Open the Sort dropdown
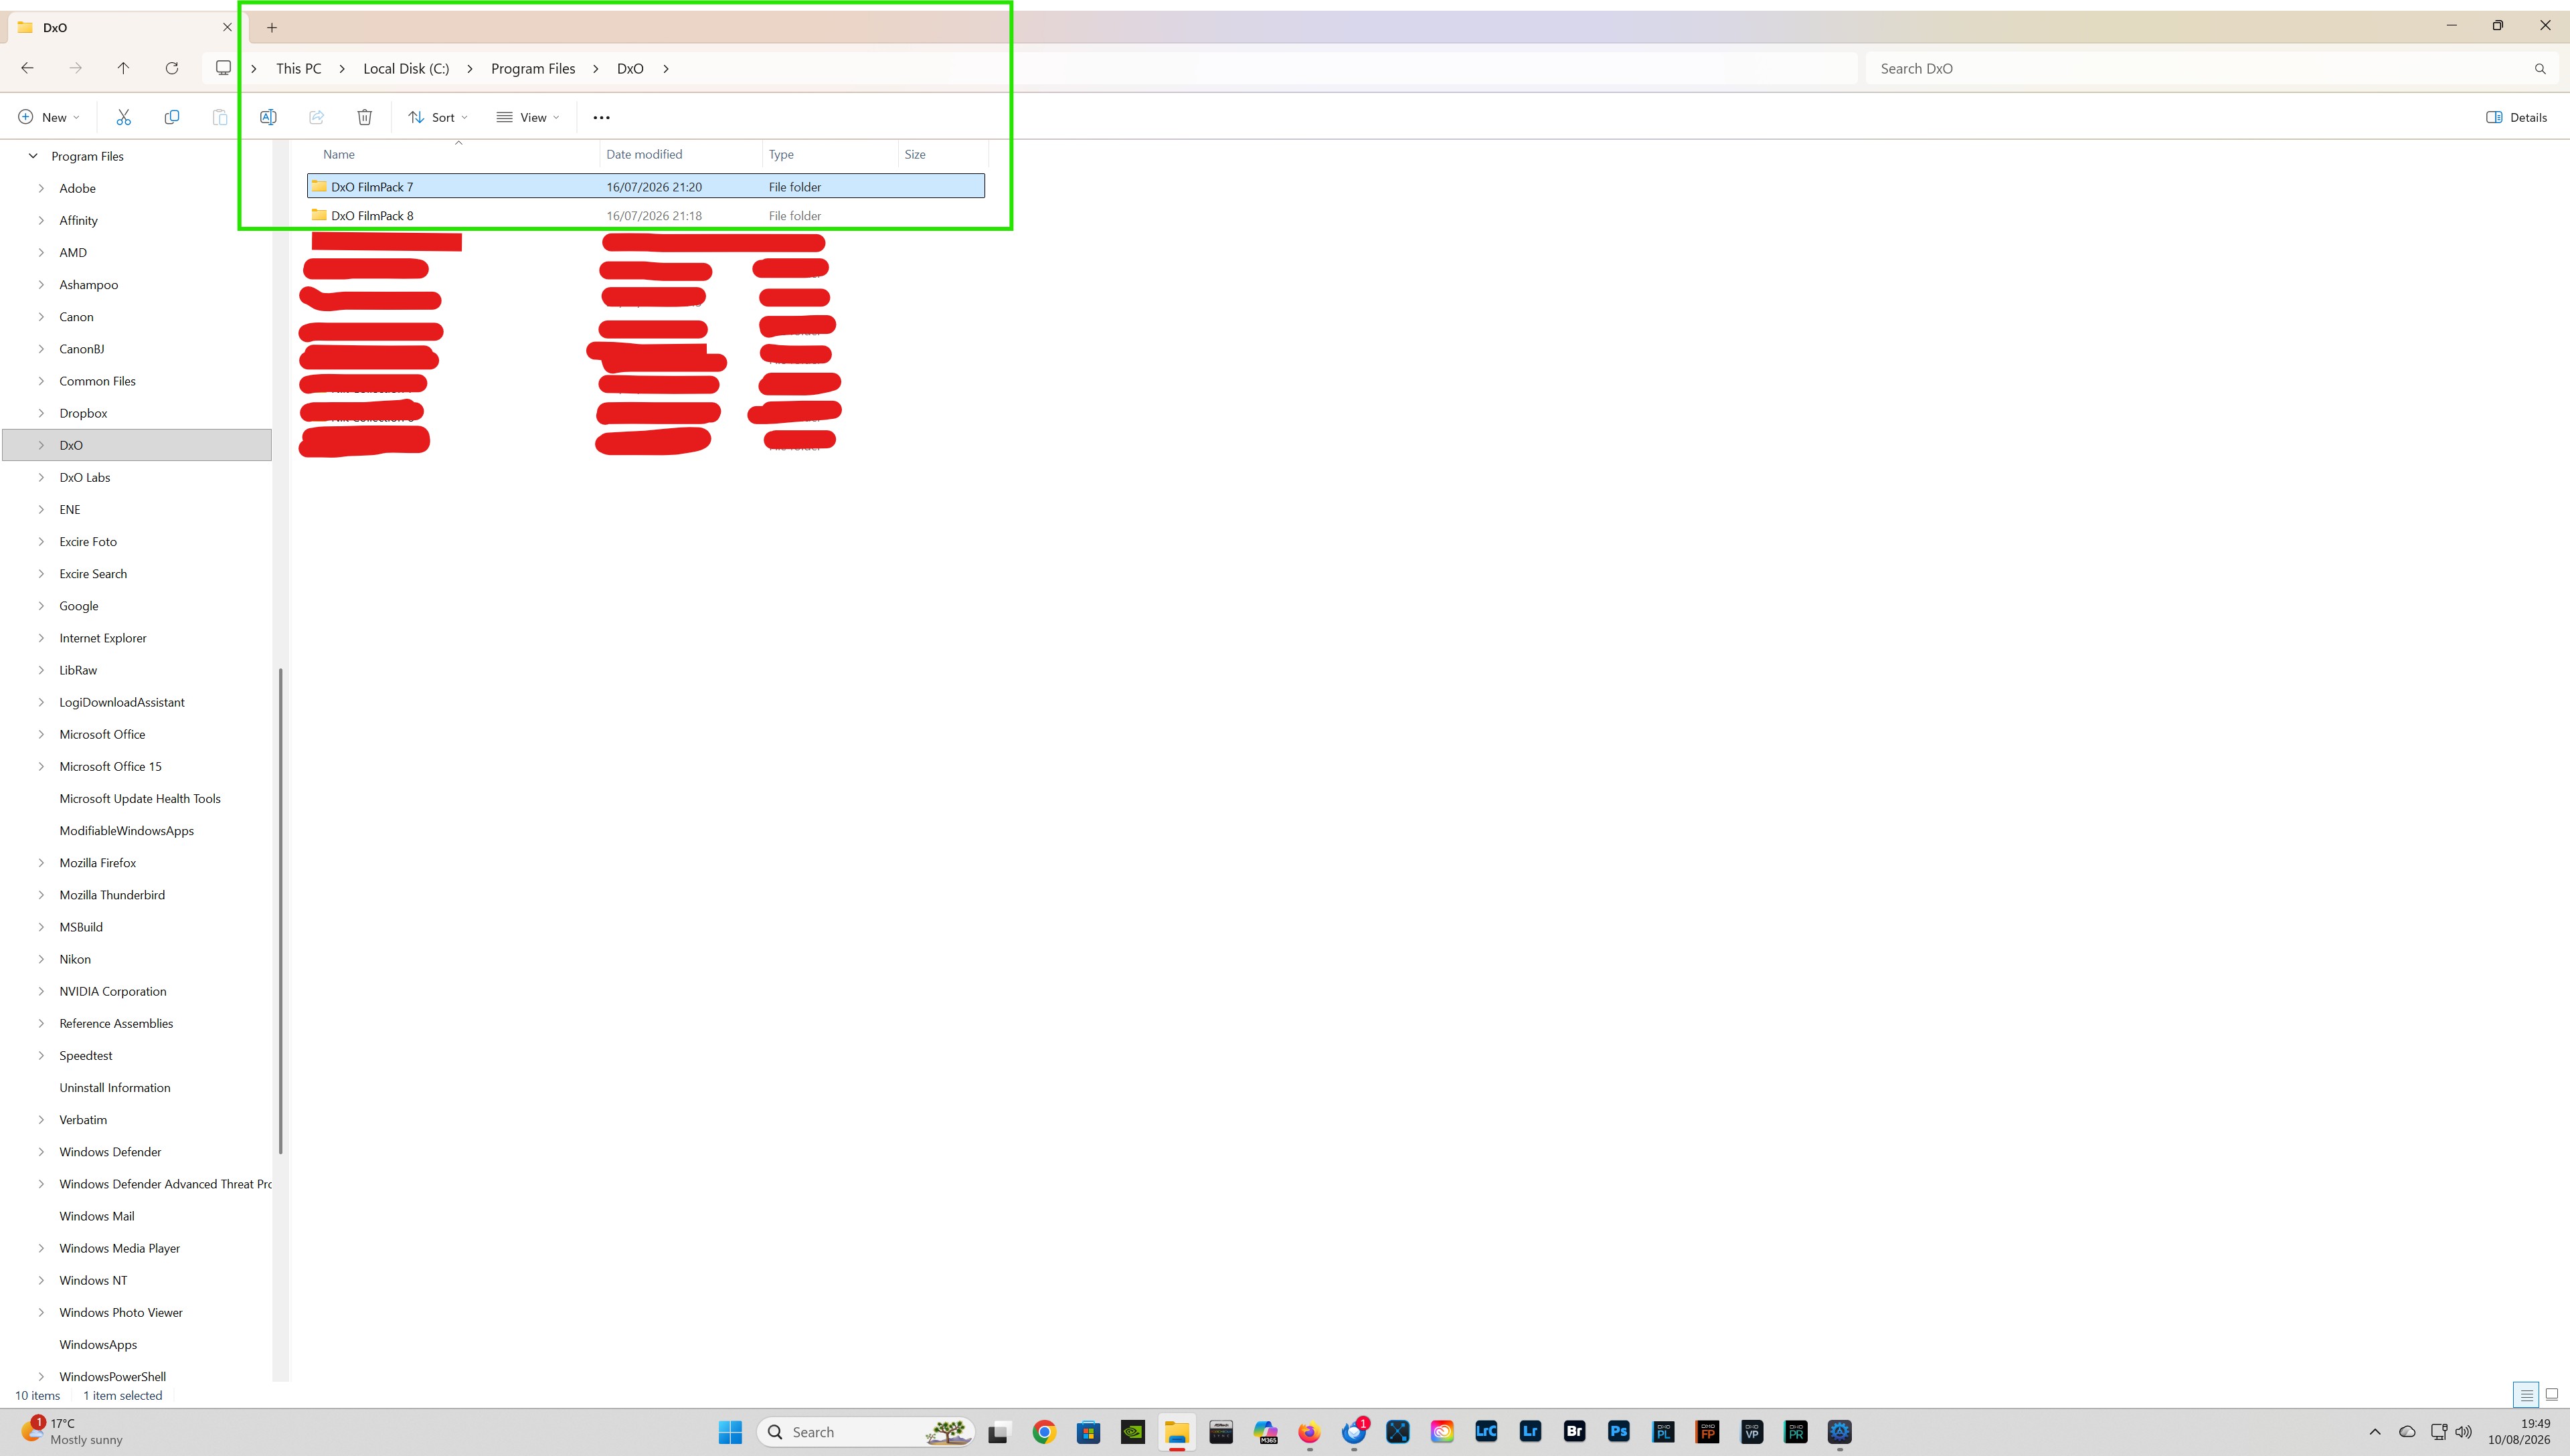The height and width of the screenshot is (1456, 2570). [x=438, y=117]
